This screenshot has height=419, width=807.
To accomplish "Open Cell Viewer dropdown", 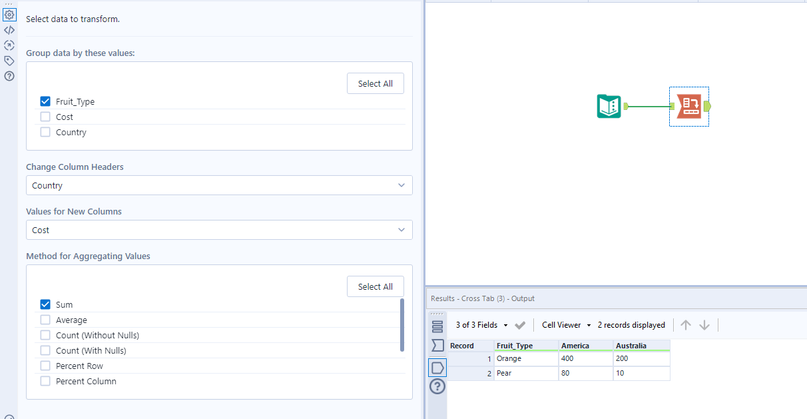I will (566, 325).
